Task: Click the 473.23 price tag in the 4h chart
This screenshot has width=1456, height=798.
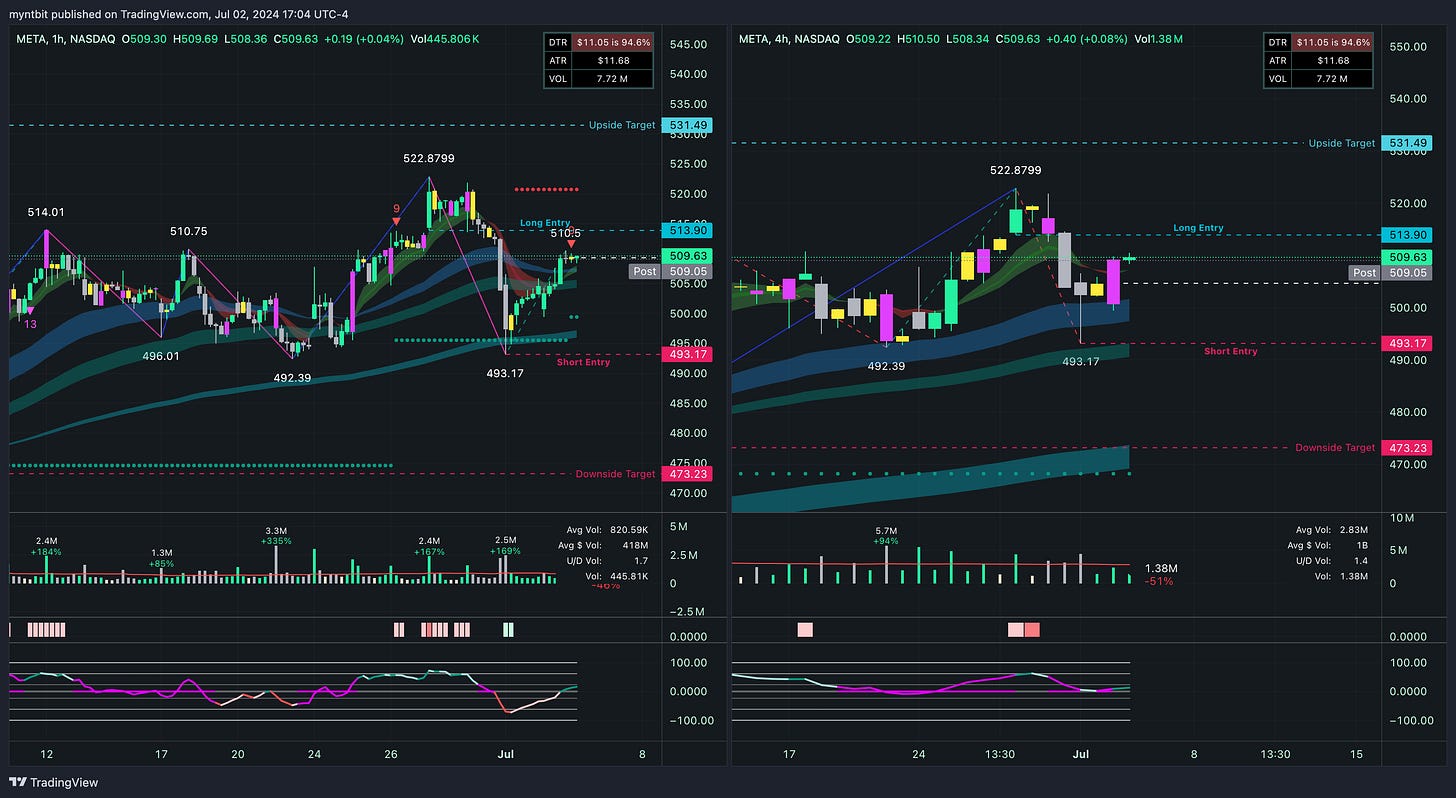Action: tap(1405, 447)
